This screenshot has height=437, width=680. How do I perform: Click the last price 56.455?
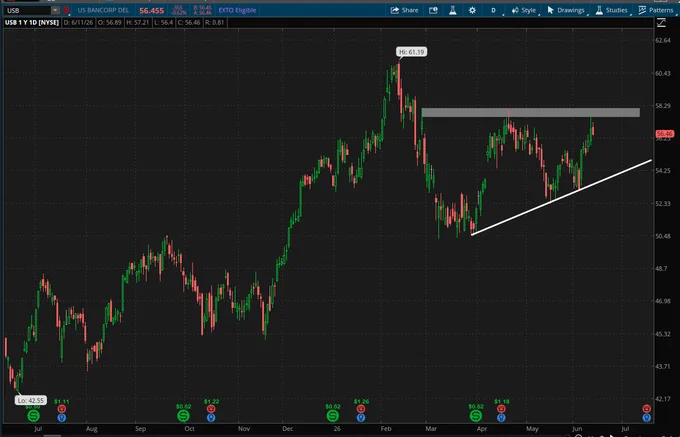151,10
